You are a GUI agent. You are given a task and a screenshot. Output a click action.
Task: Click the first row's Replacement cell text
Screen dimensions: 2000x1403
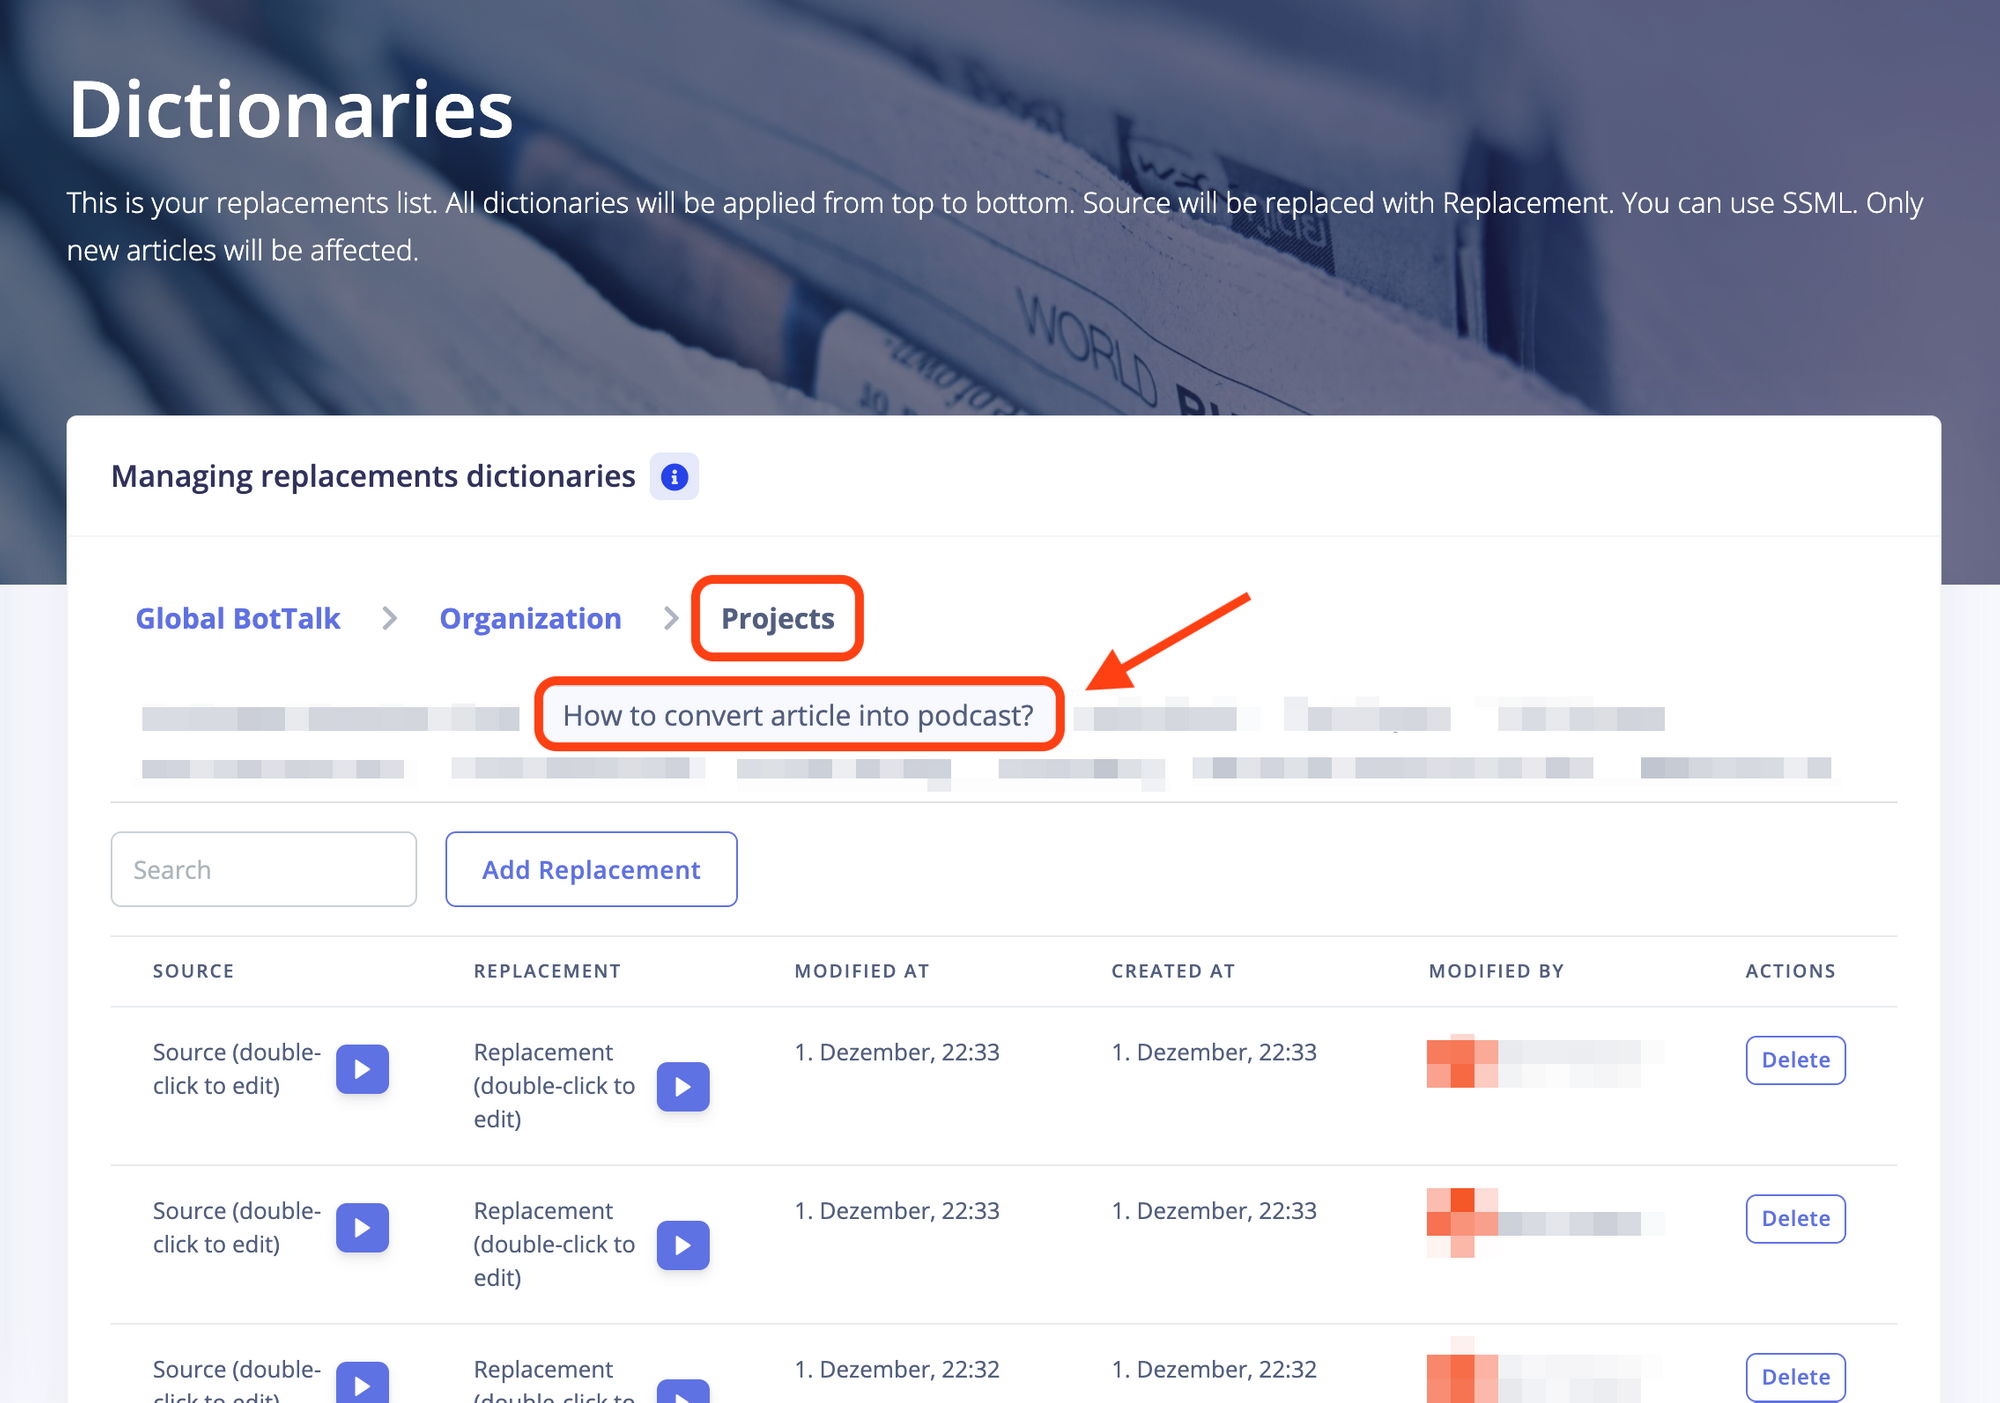click(554, 1086)
